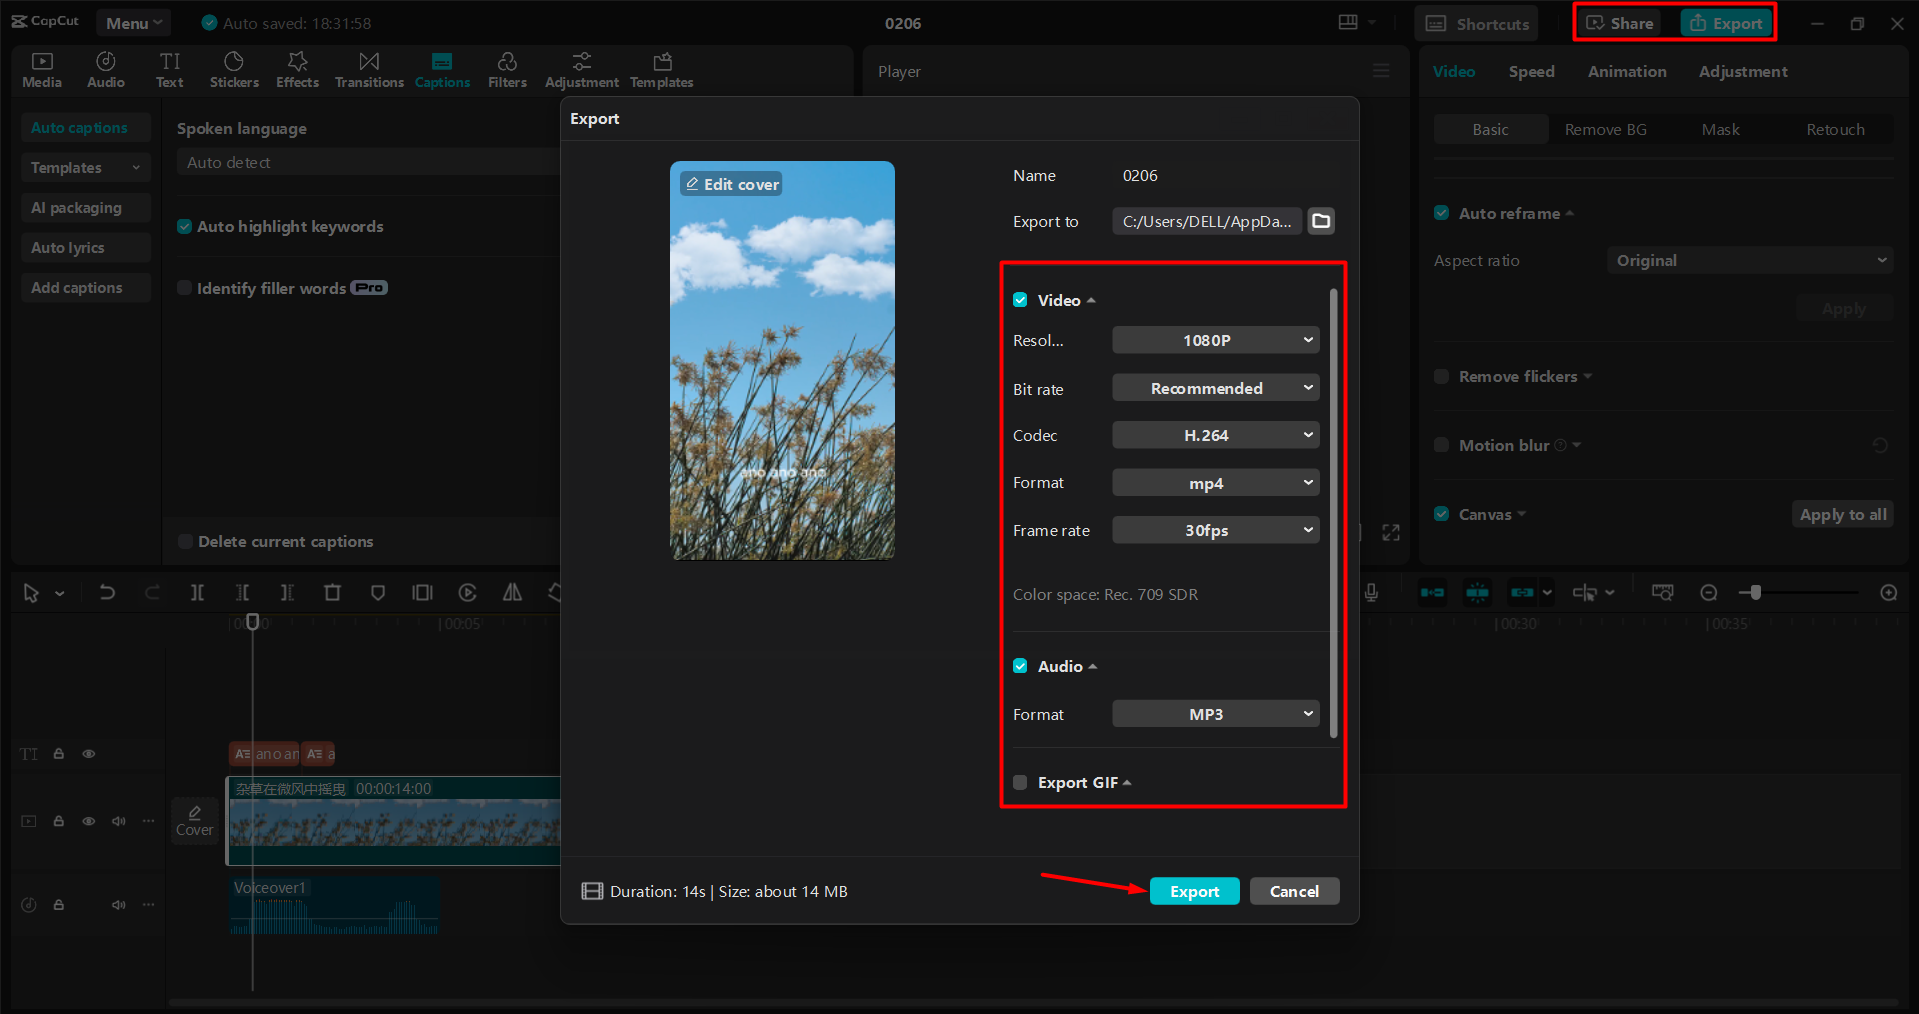Click Cancel to dismiss the export dialog
Image resolution: width=1919 pixels, height=1014 pixels.
[1294, 891]
